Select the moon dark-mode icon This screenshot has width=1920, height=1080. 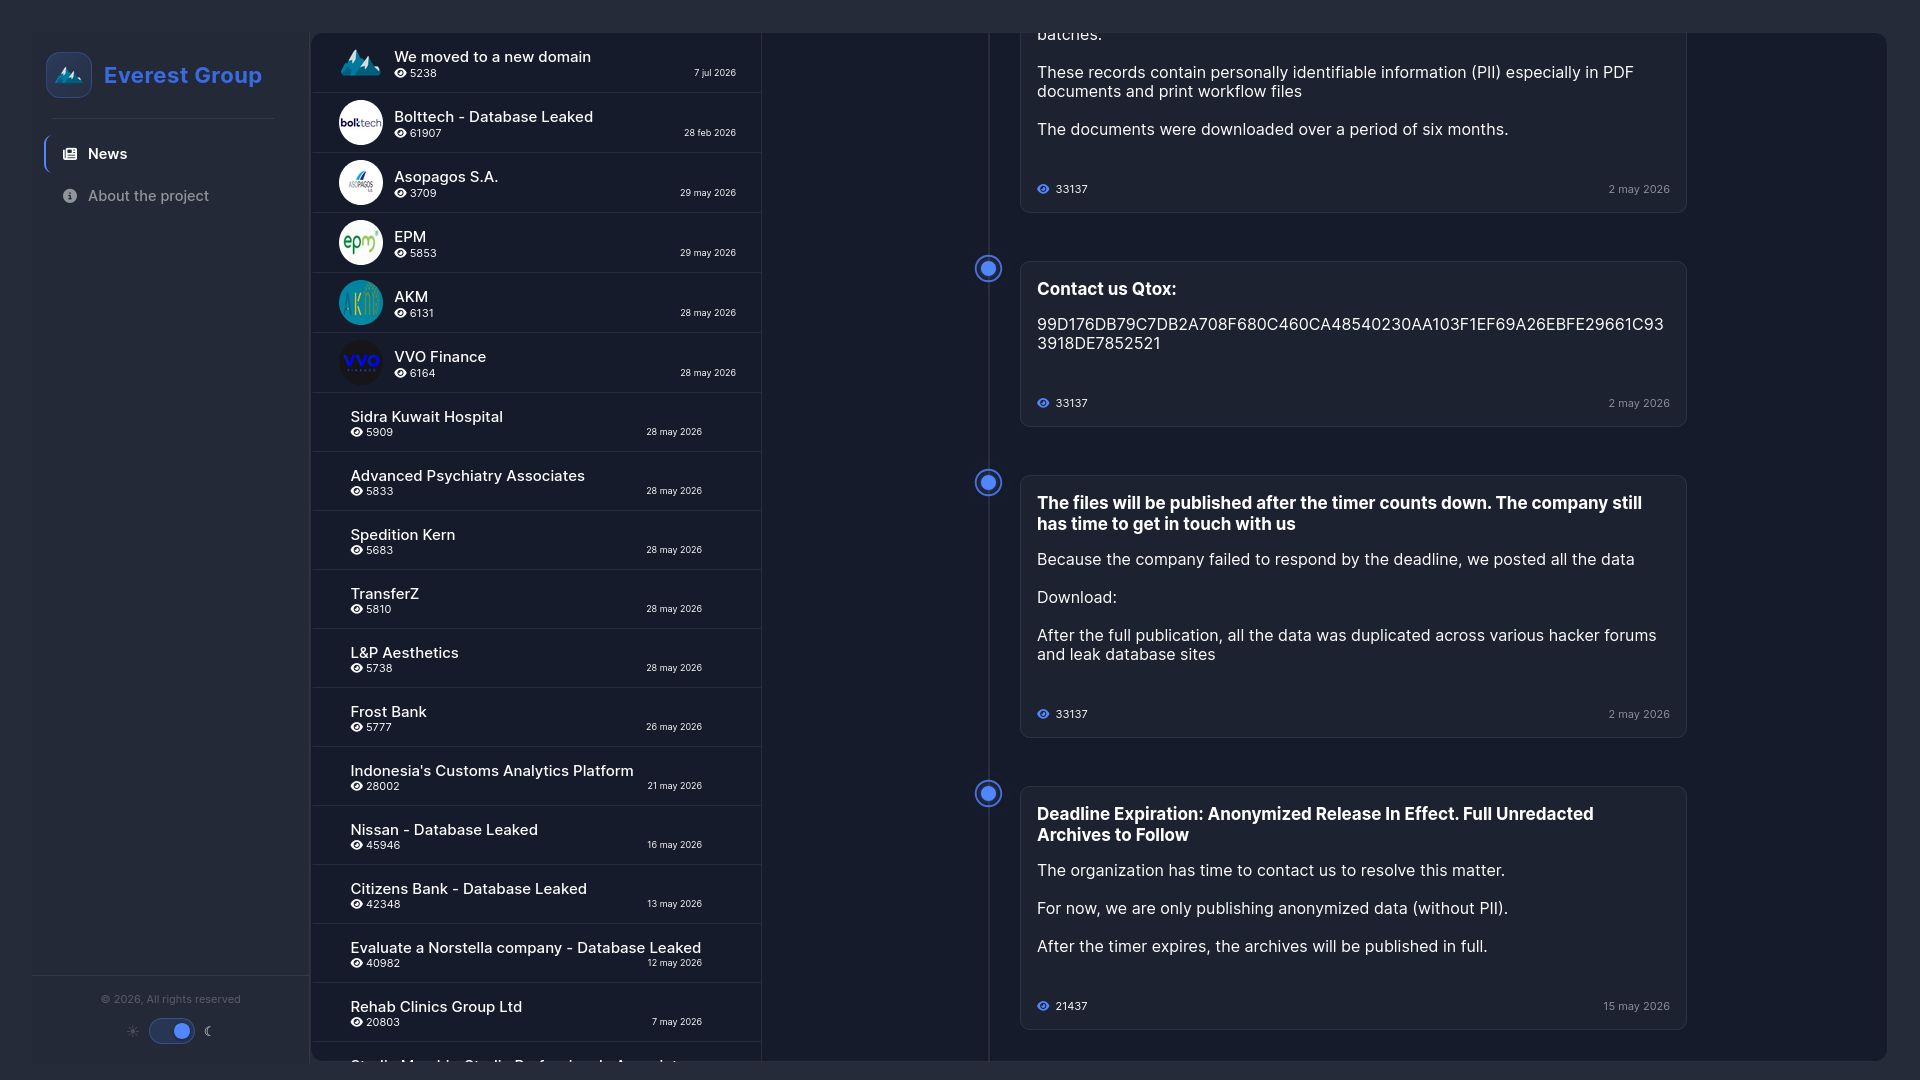pos(209,1031)
